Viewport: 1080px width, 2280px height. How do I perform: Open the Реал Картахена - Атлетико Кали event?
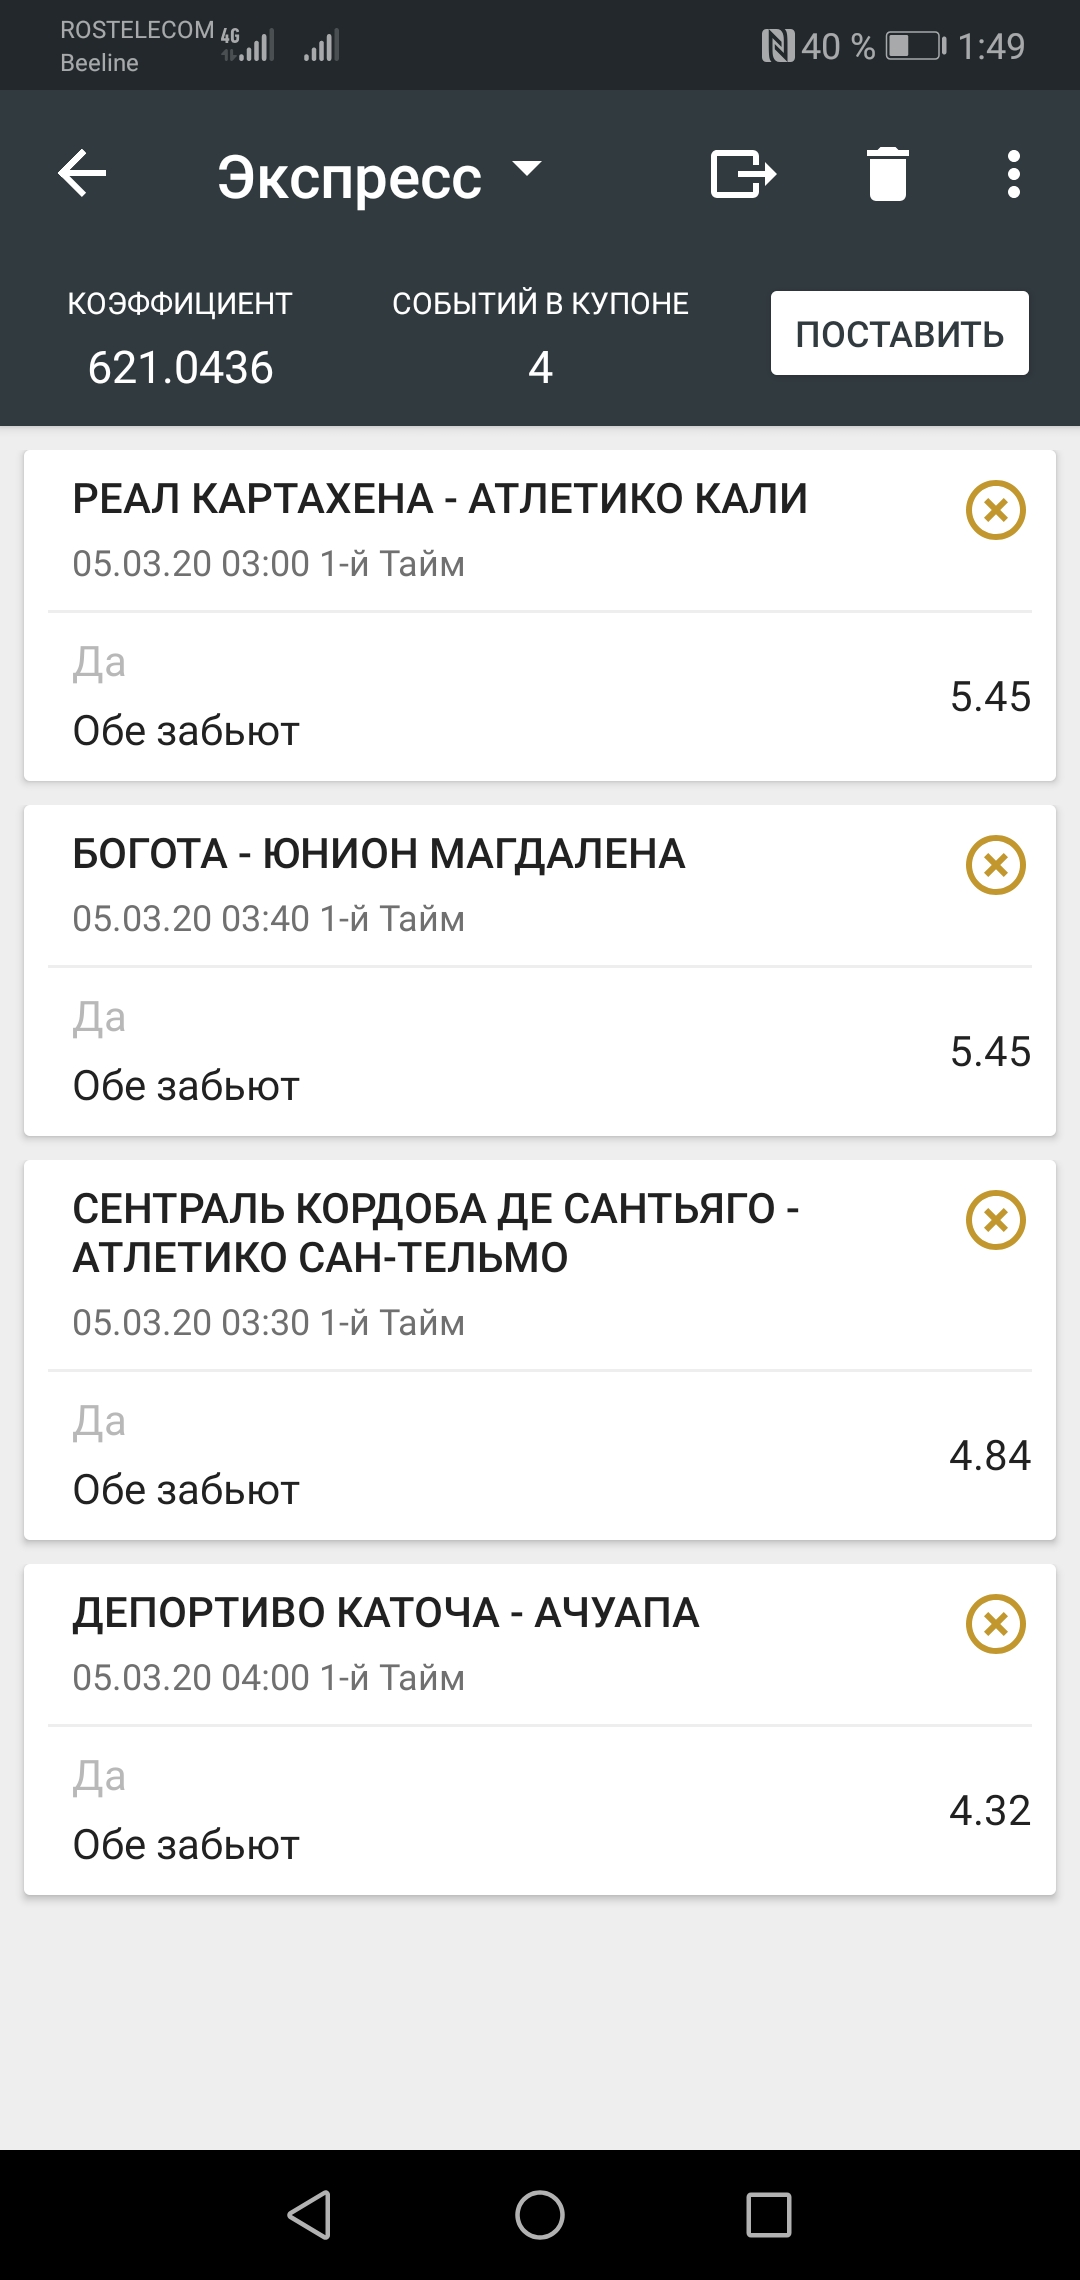click(x=440, y=499)
